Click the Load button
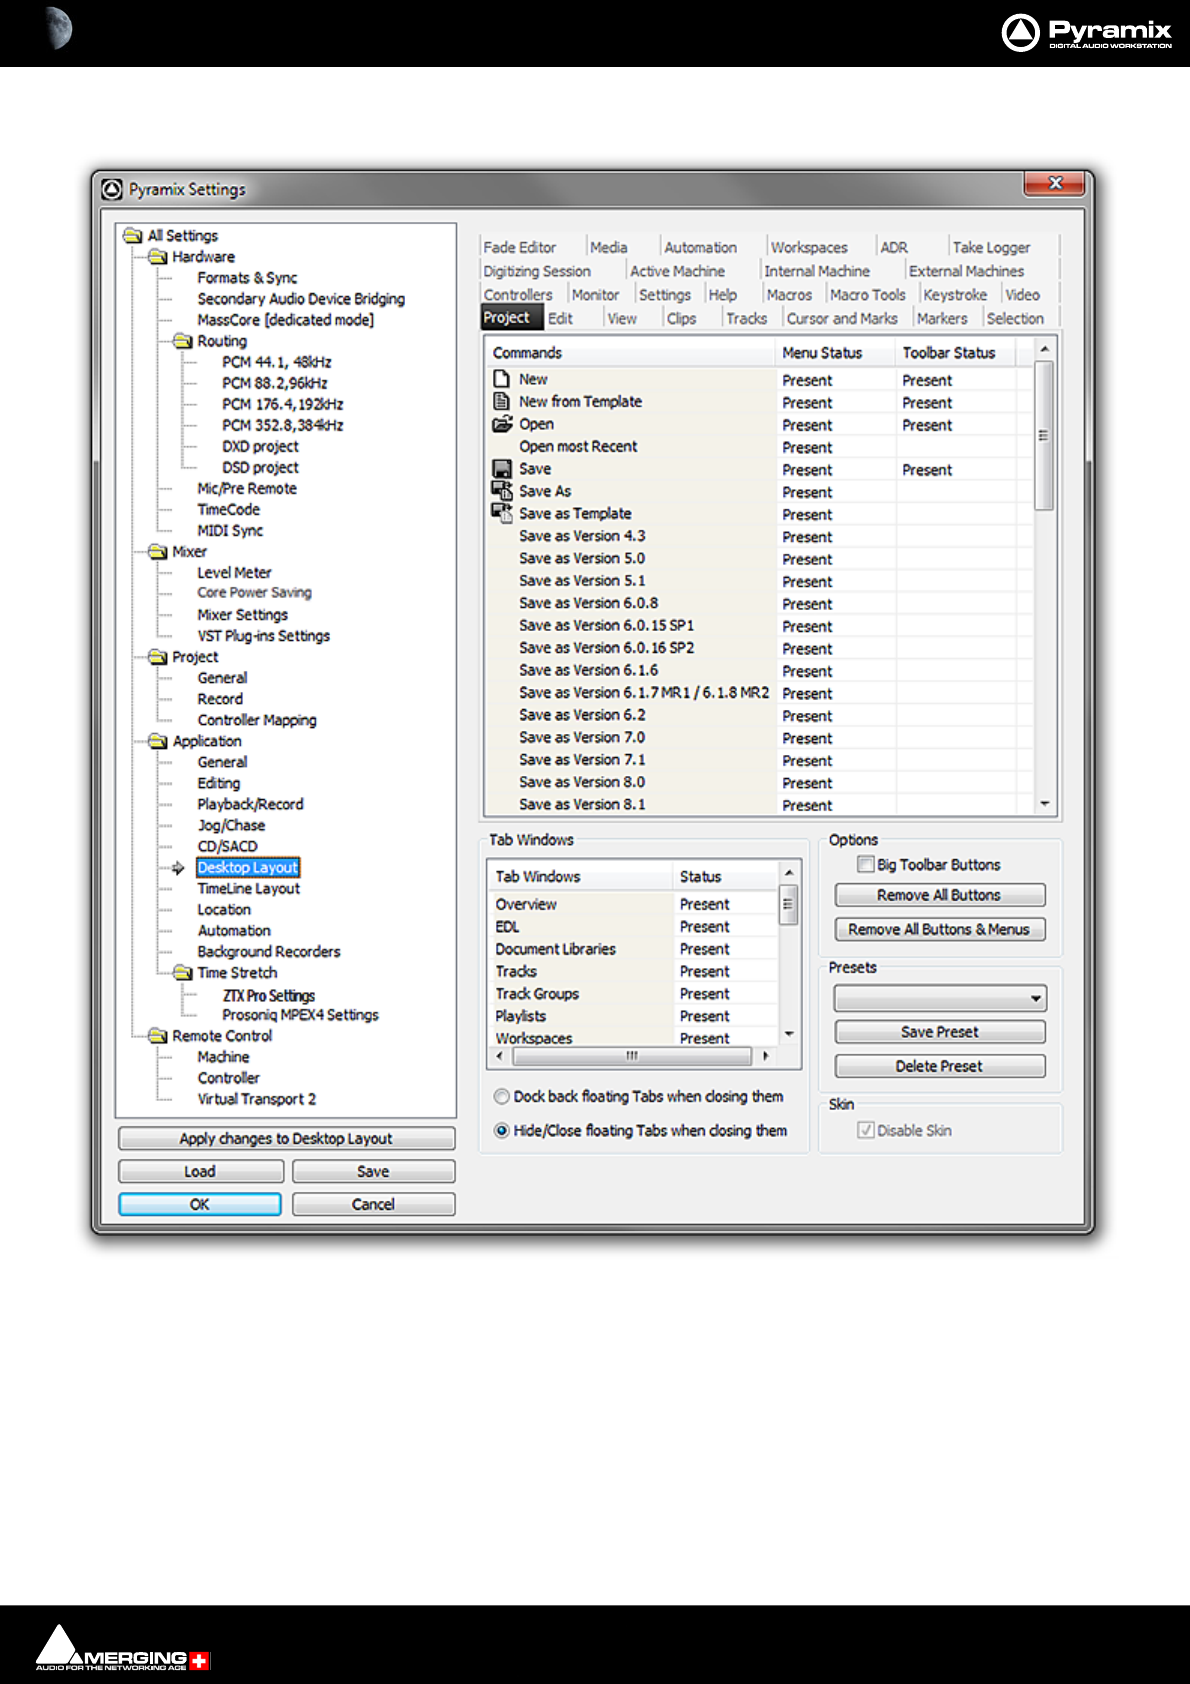The image size is (1190, 1684). (x=201, y=1171)
